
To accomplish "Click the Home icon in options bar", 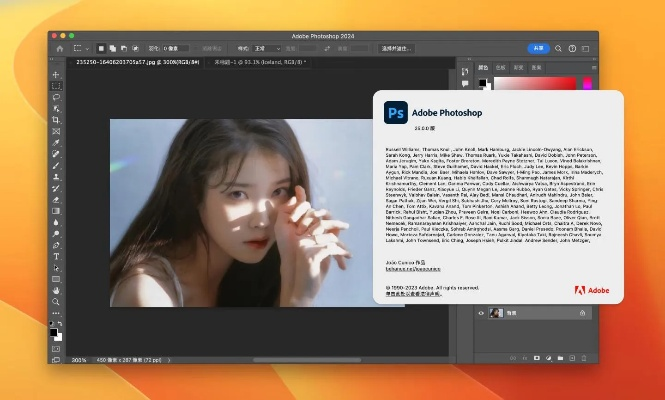I will [x=60, y=47].
